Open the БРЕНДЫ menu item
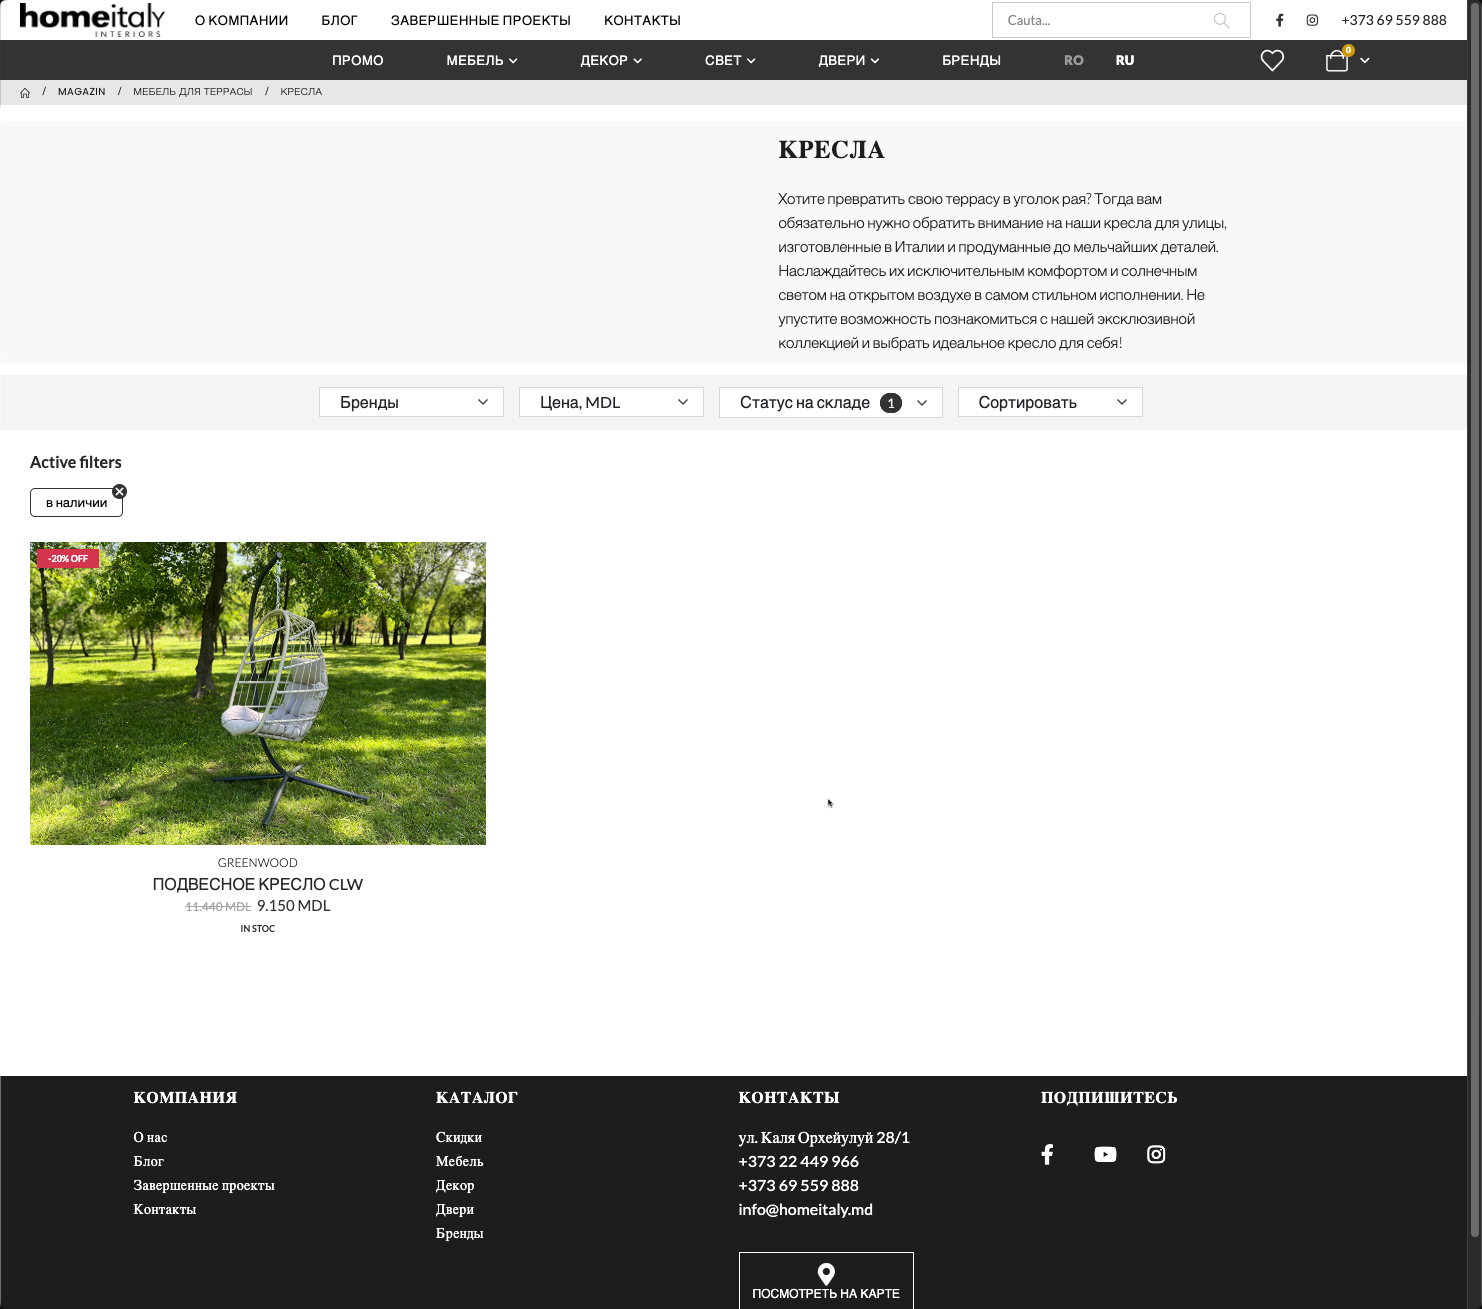 pyautogui.click(x=971, y=60)
